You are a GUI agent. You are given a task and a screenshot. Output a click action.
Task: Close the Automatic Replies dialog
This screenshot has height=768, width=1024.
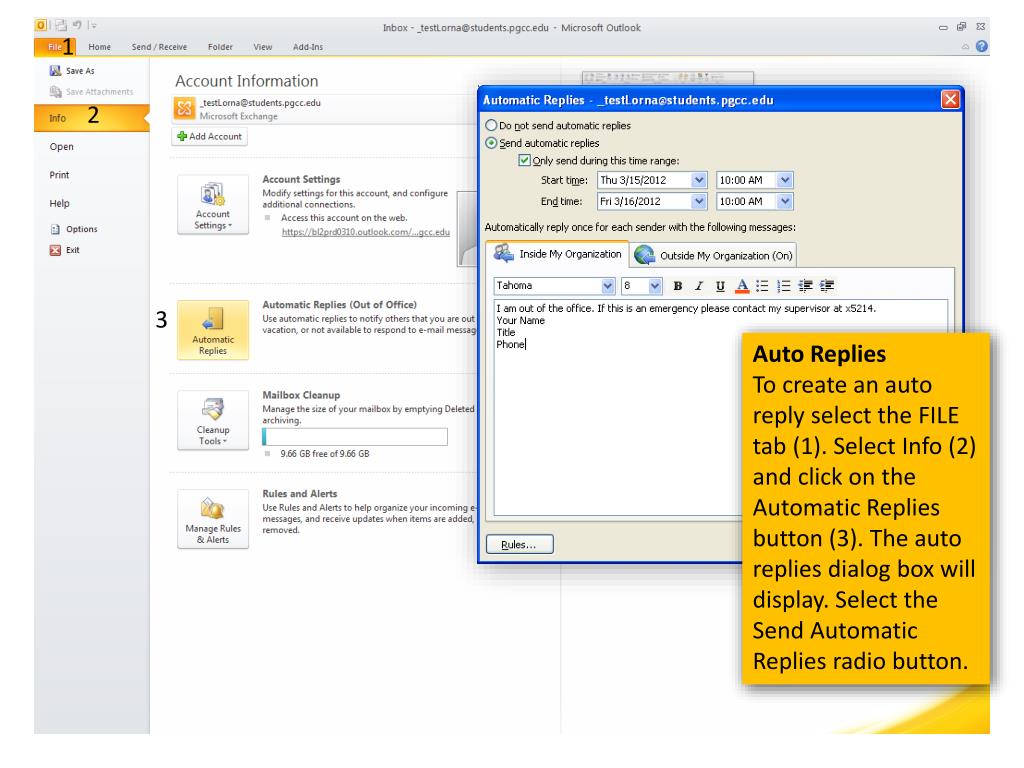tap(950, 100)
